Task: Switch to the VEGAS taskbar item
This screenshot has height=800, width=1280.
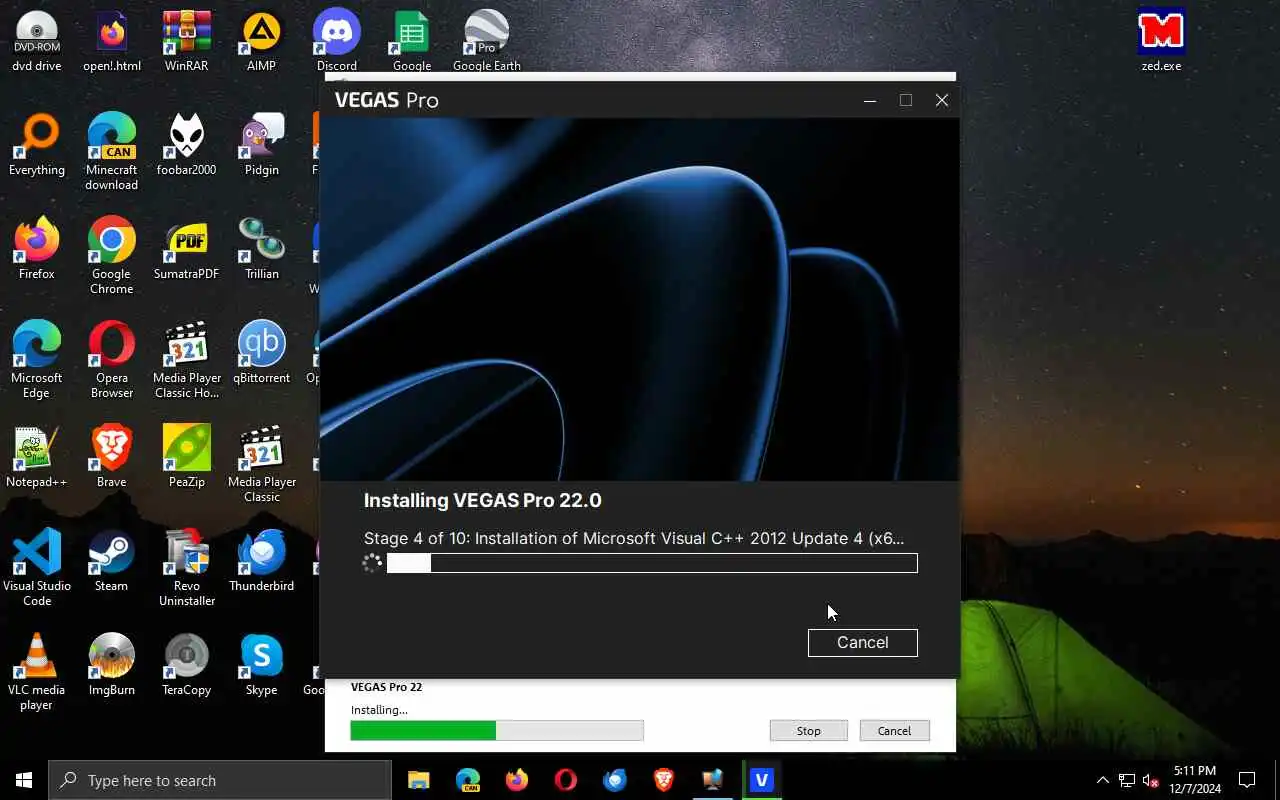Action: tap(762, 780)
